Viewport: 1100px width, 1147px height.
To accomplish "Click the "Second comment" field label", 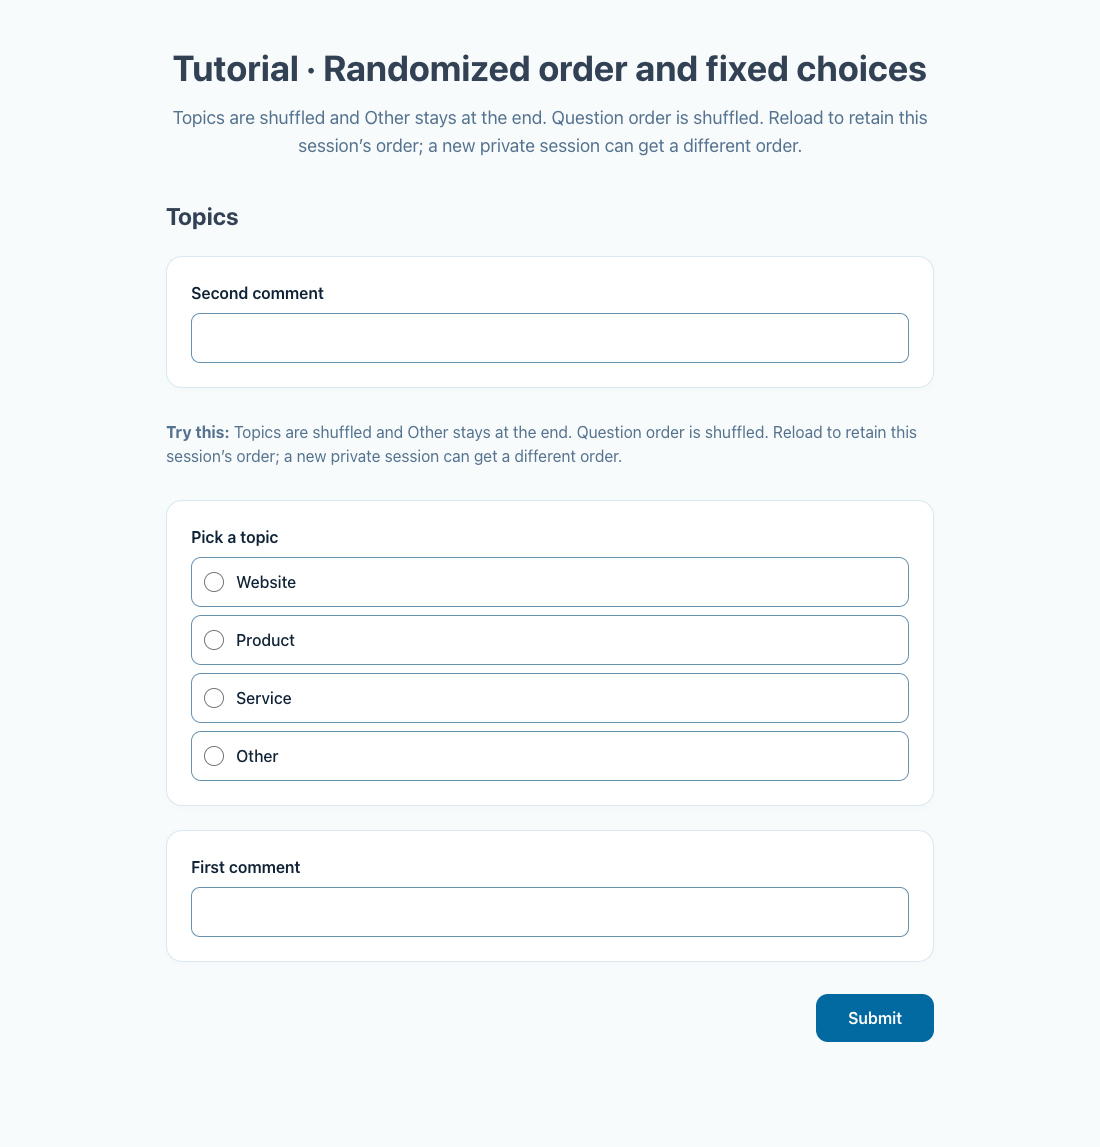I will (257, 293).
